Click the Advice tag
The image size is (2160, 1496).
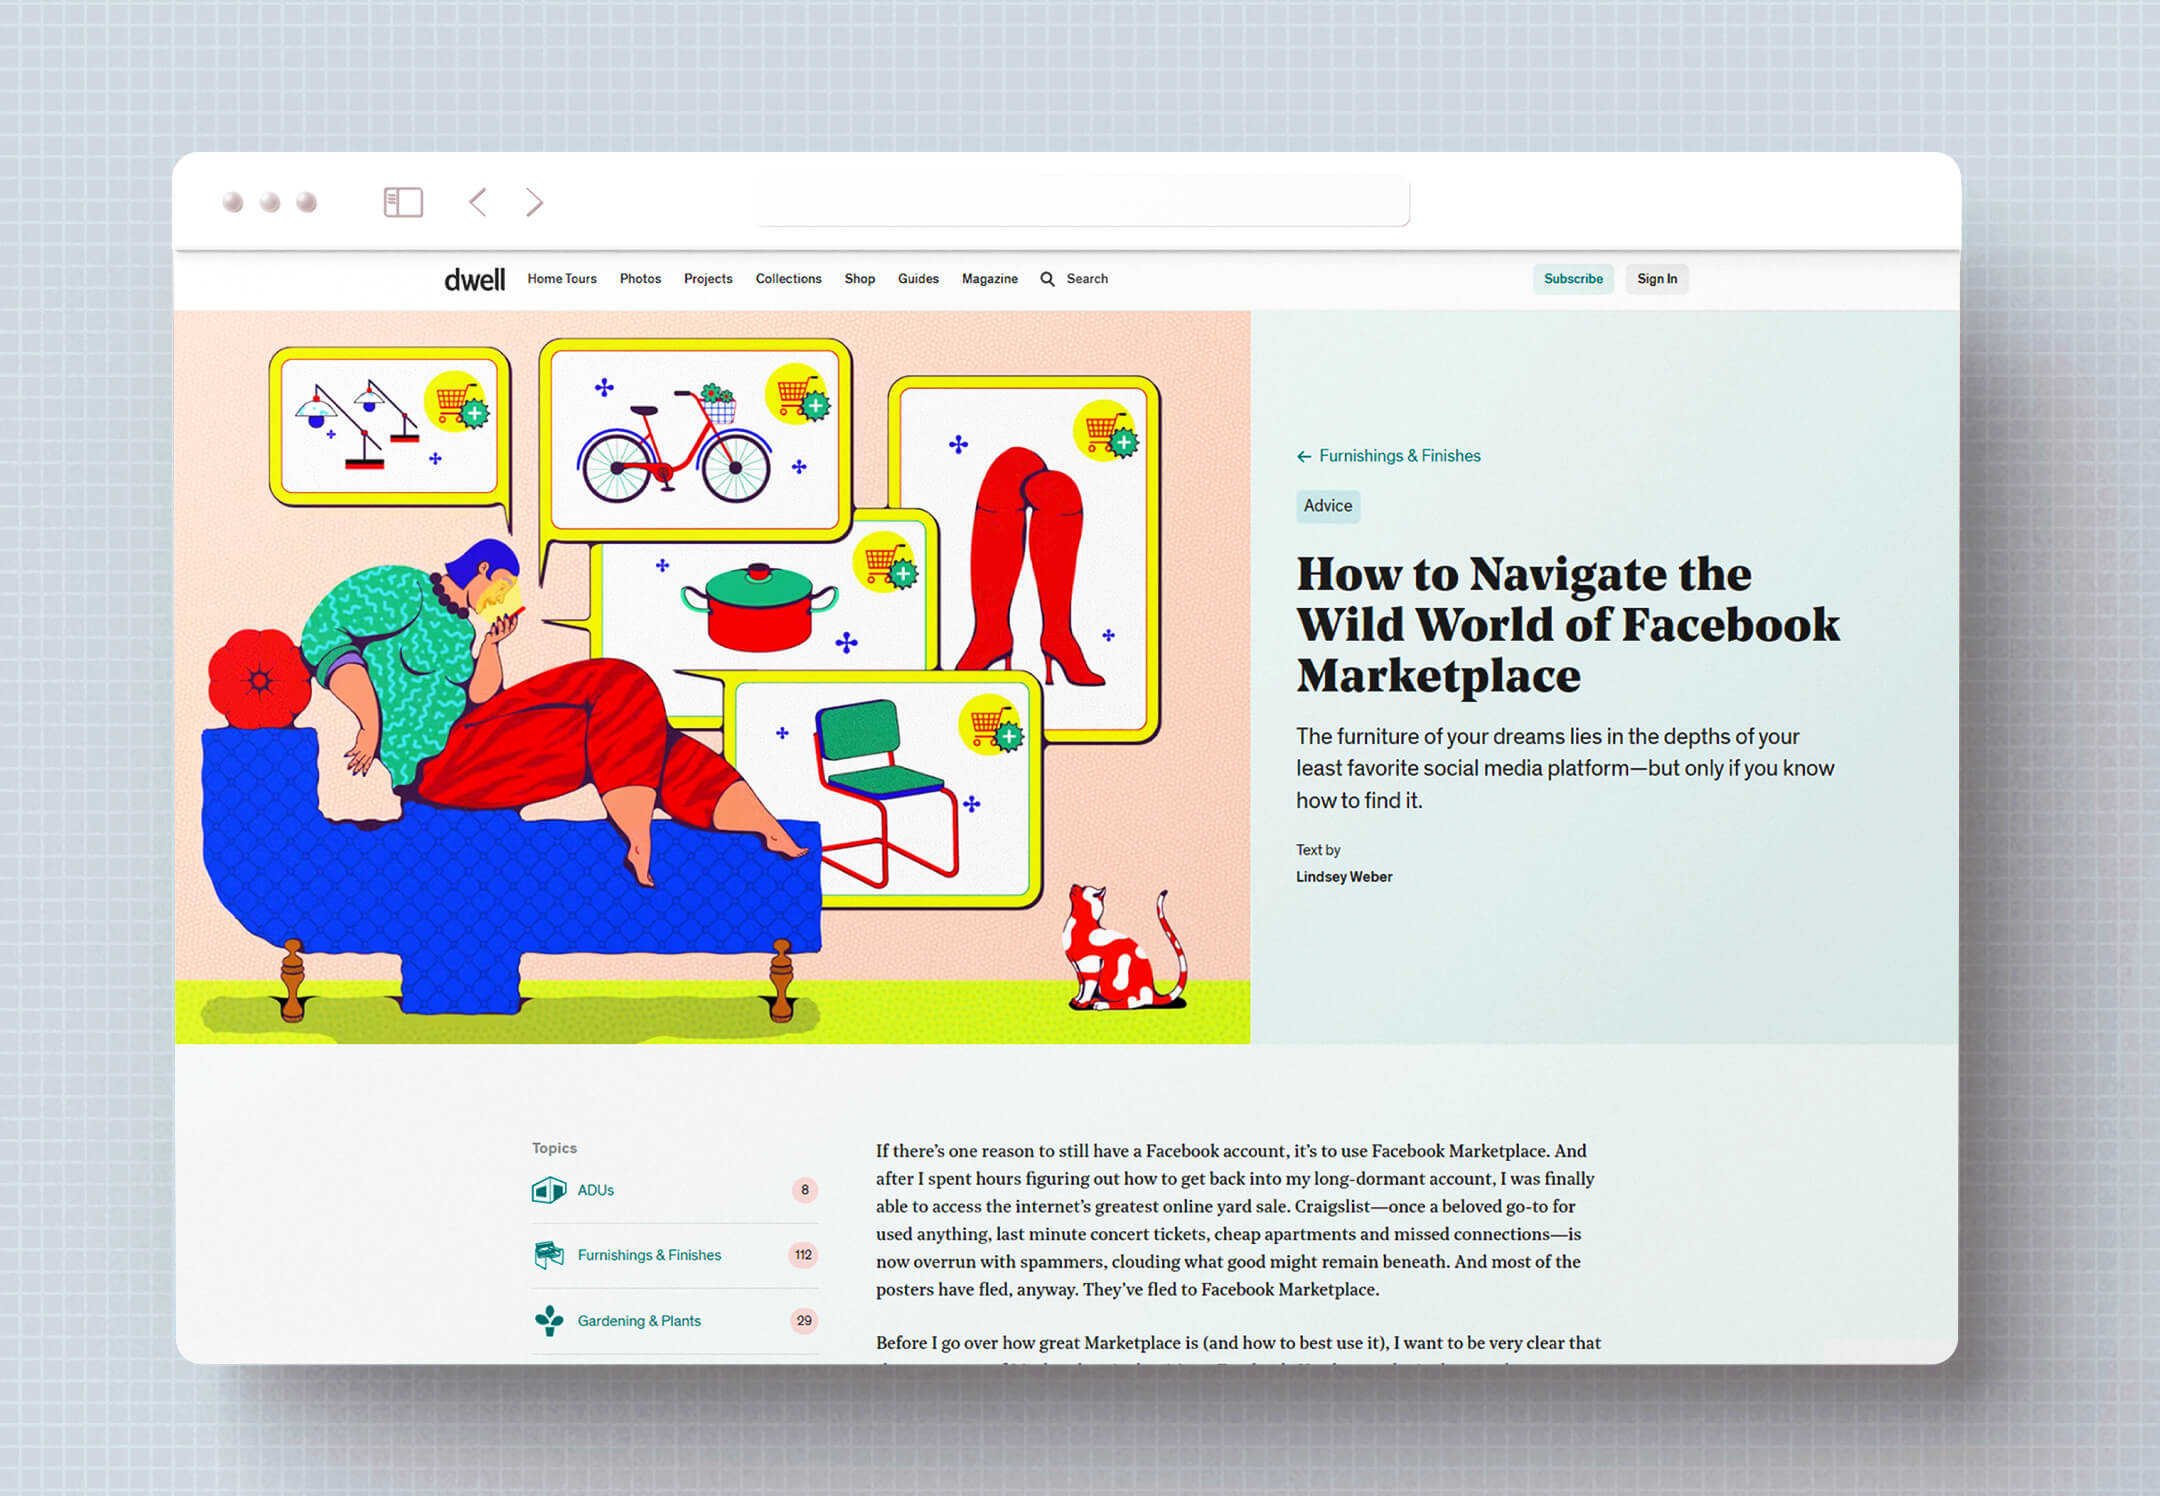(1328, 506)
